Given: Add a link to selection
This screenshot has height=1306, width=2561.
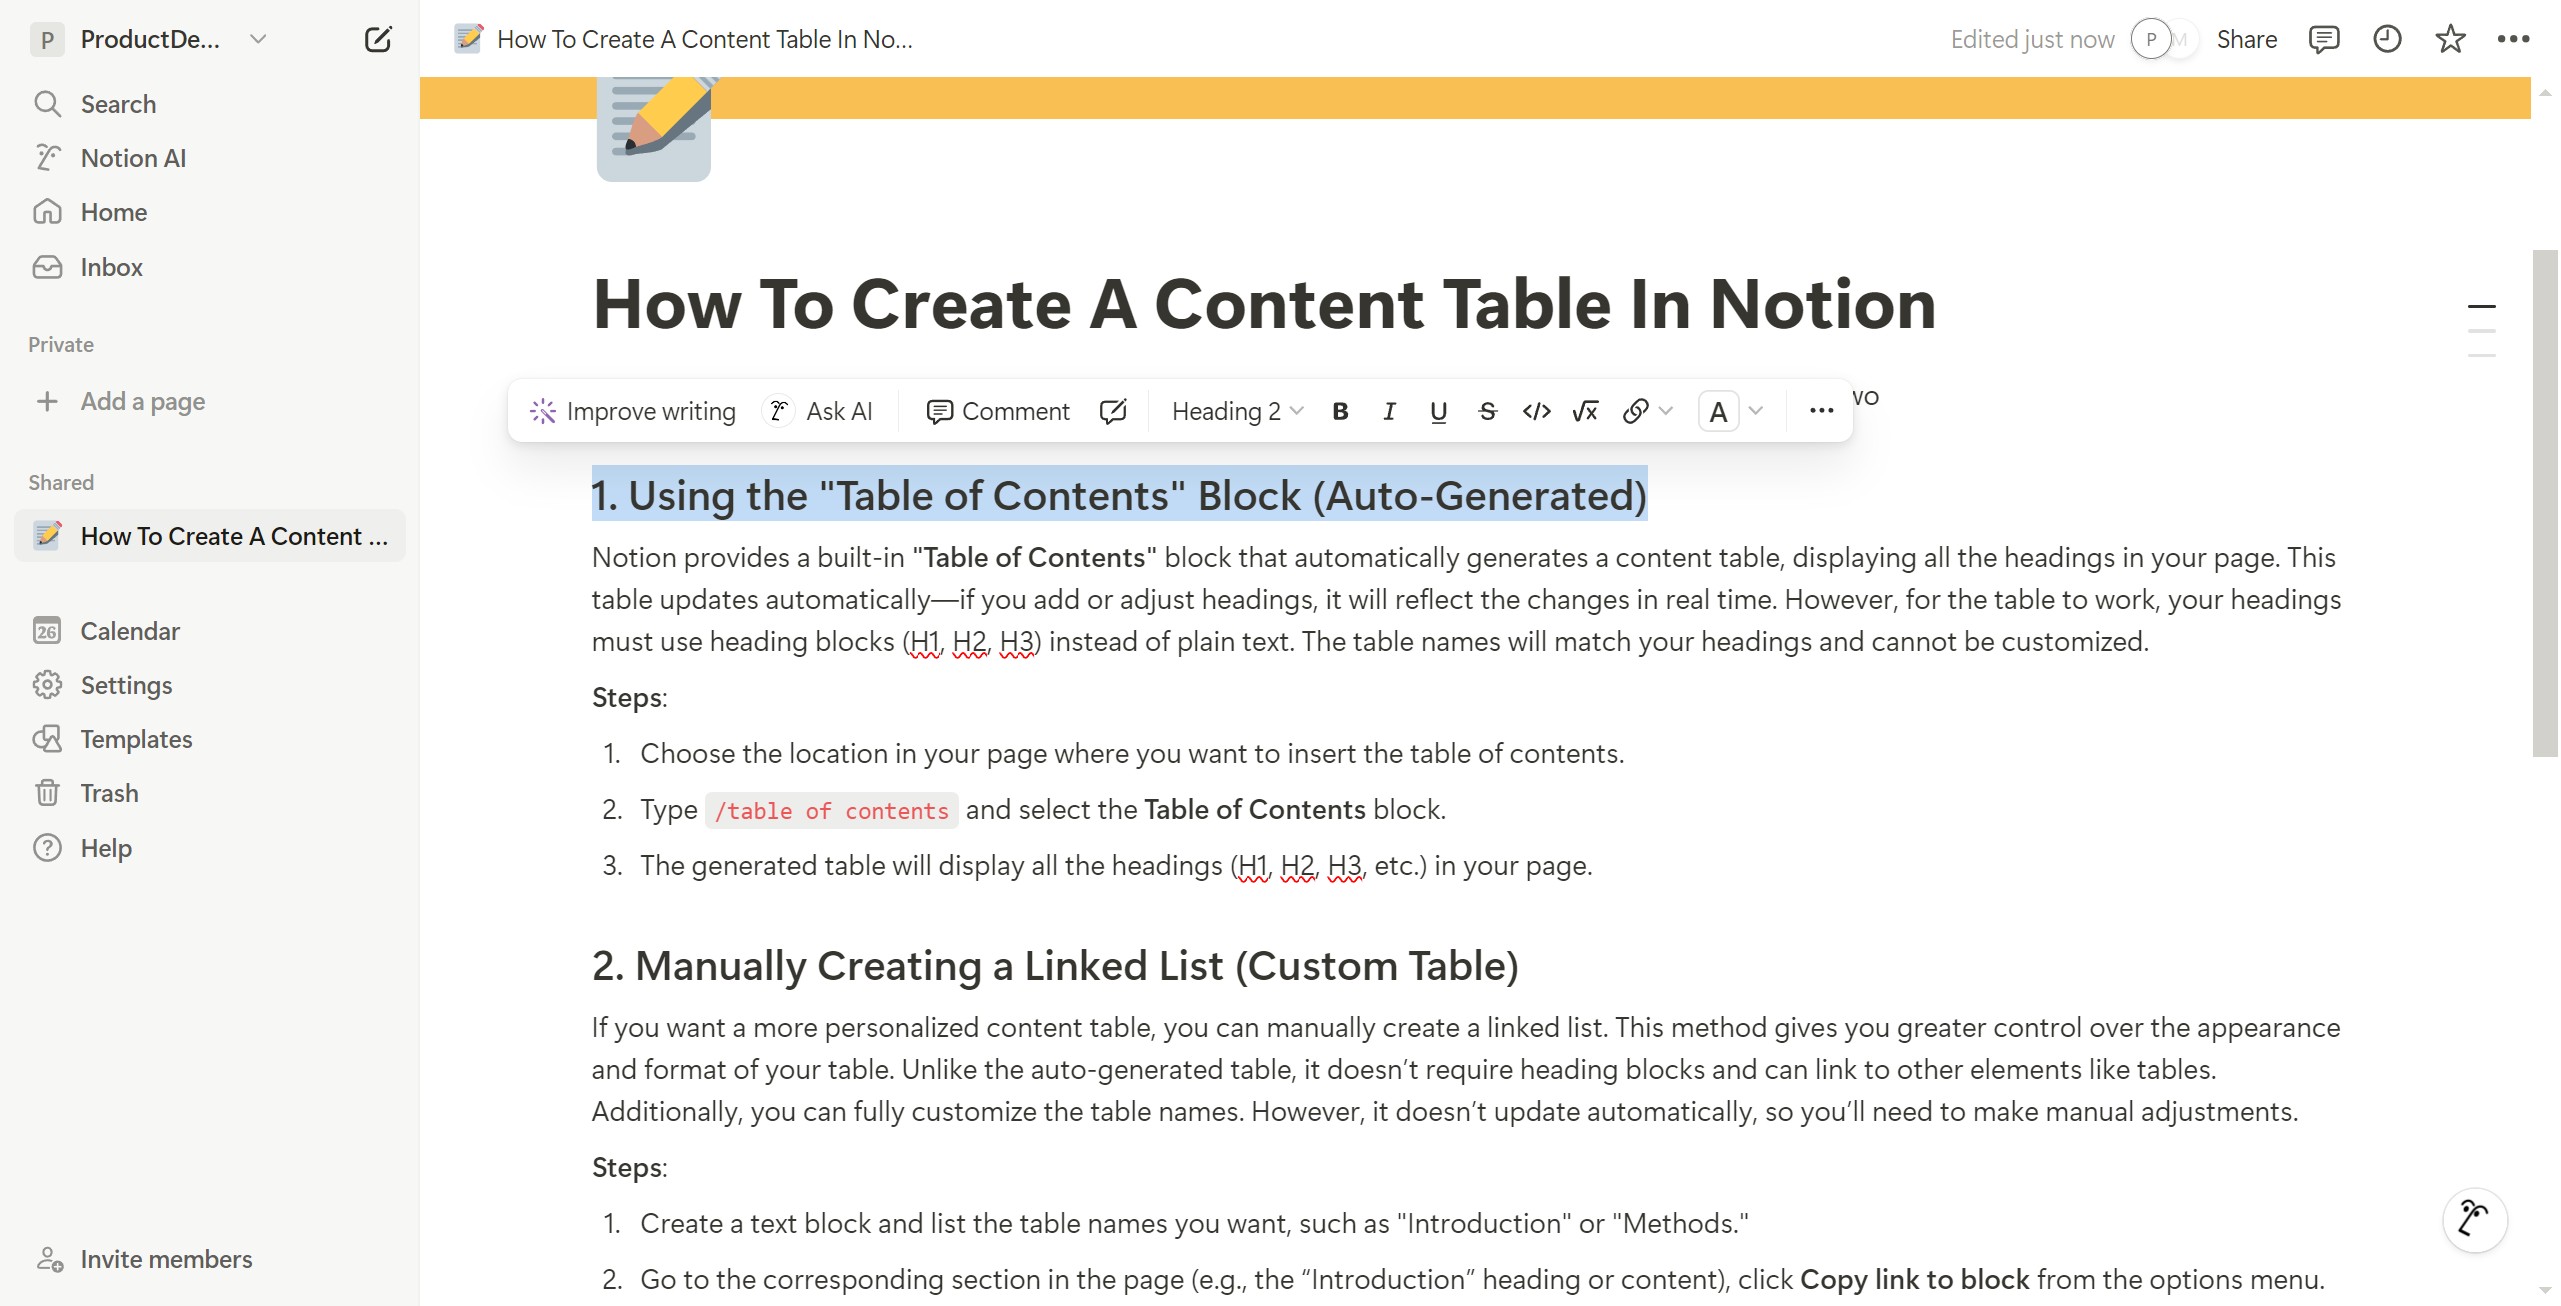Looking at the screenshot, I should click(x=1635, y=411).
